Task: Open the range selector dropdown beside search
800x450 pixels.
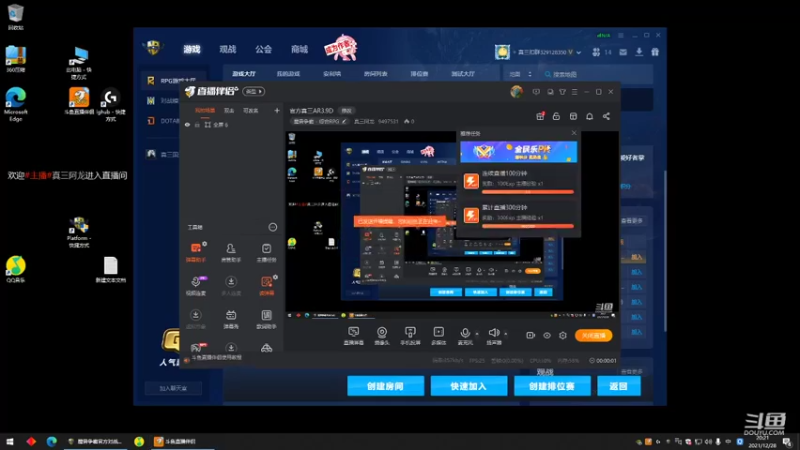Action: [520, 74]
